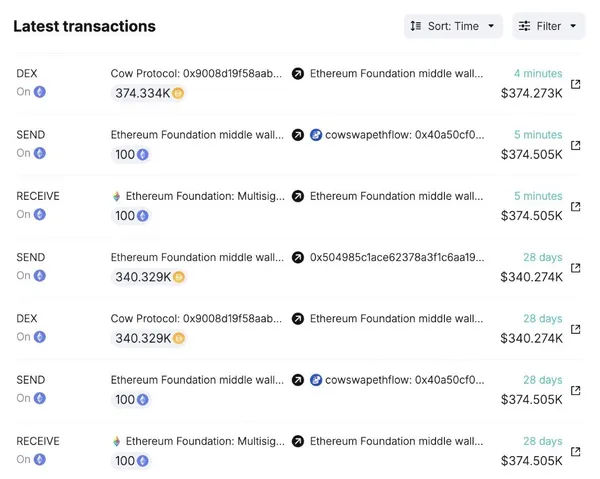Screen dimensions: 600x479
Task: Open external link for 28 days RECEIVE transaction
Action: pyautogui.click(x=575, y=451)
